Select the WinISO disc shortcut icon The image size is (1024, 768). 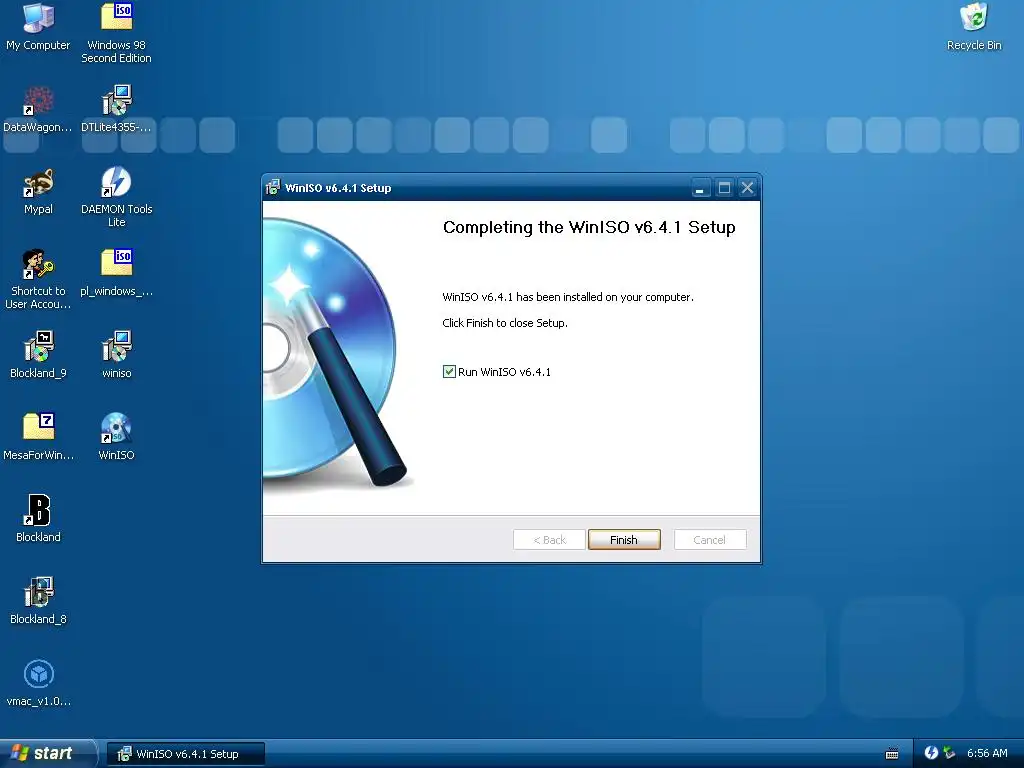(116, 436)
